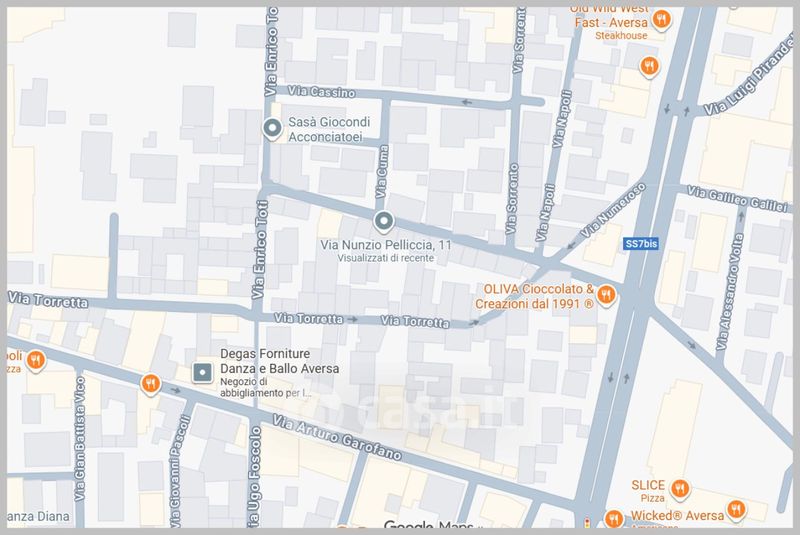Open the Degas Forniture Danza e Ballo Aversa label

pos(280,361)
